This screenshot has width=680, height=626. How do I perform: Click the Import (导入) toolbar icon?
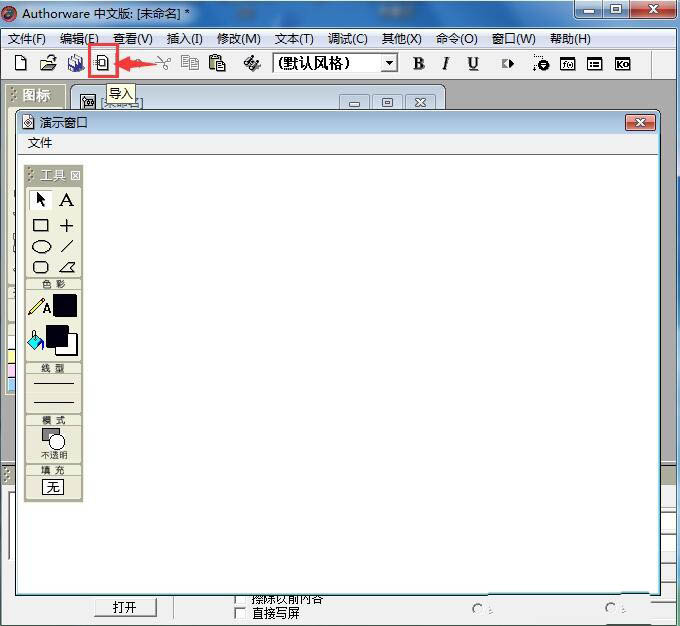click(x=102, y=63)
